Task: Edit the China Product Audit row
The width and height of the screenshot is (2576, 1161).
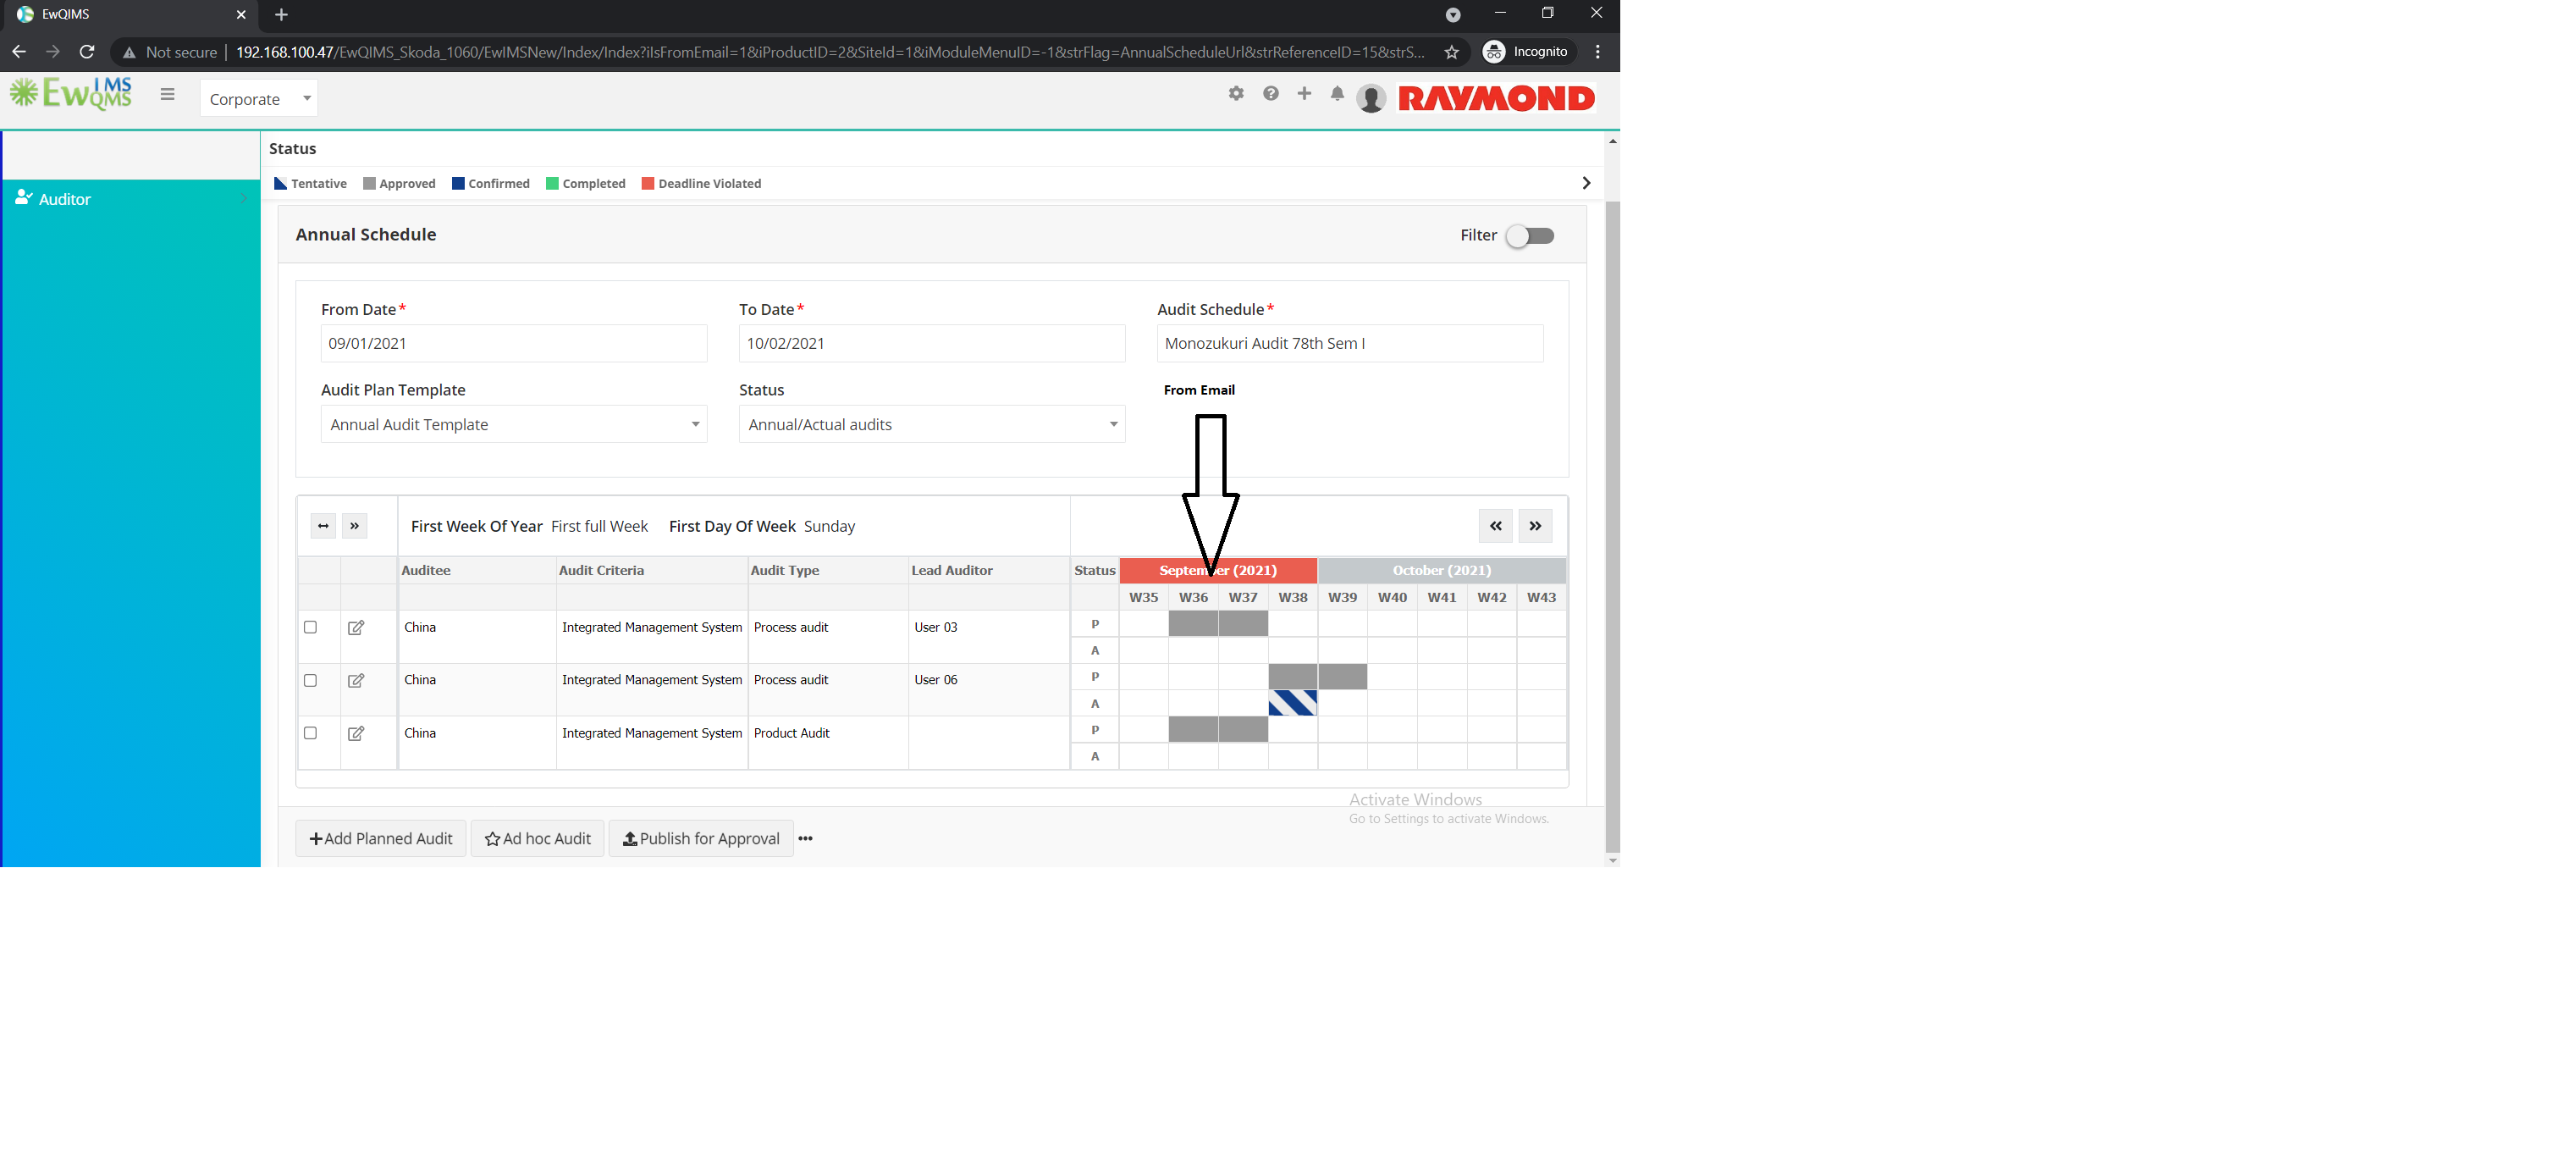Action: pyautogui.click(x=355, y=733)
